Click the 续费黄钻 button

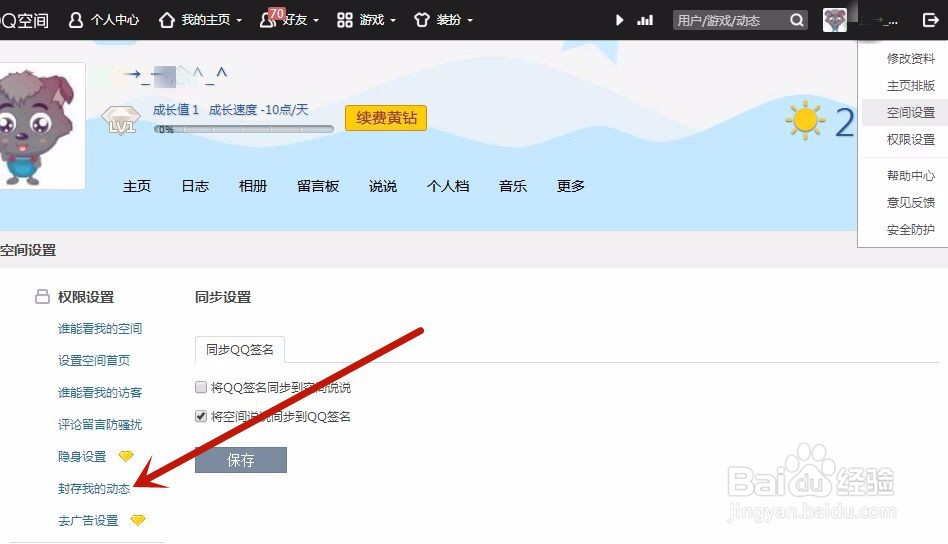pyautogui.click(x=386, y=118)
